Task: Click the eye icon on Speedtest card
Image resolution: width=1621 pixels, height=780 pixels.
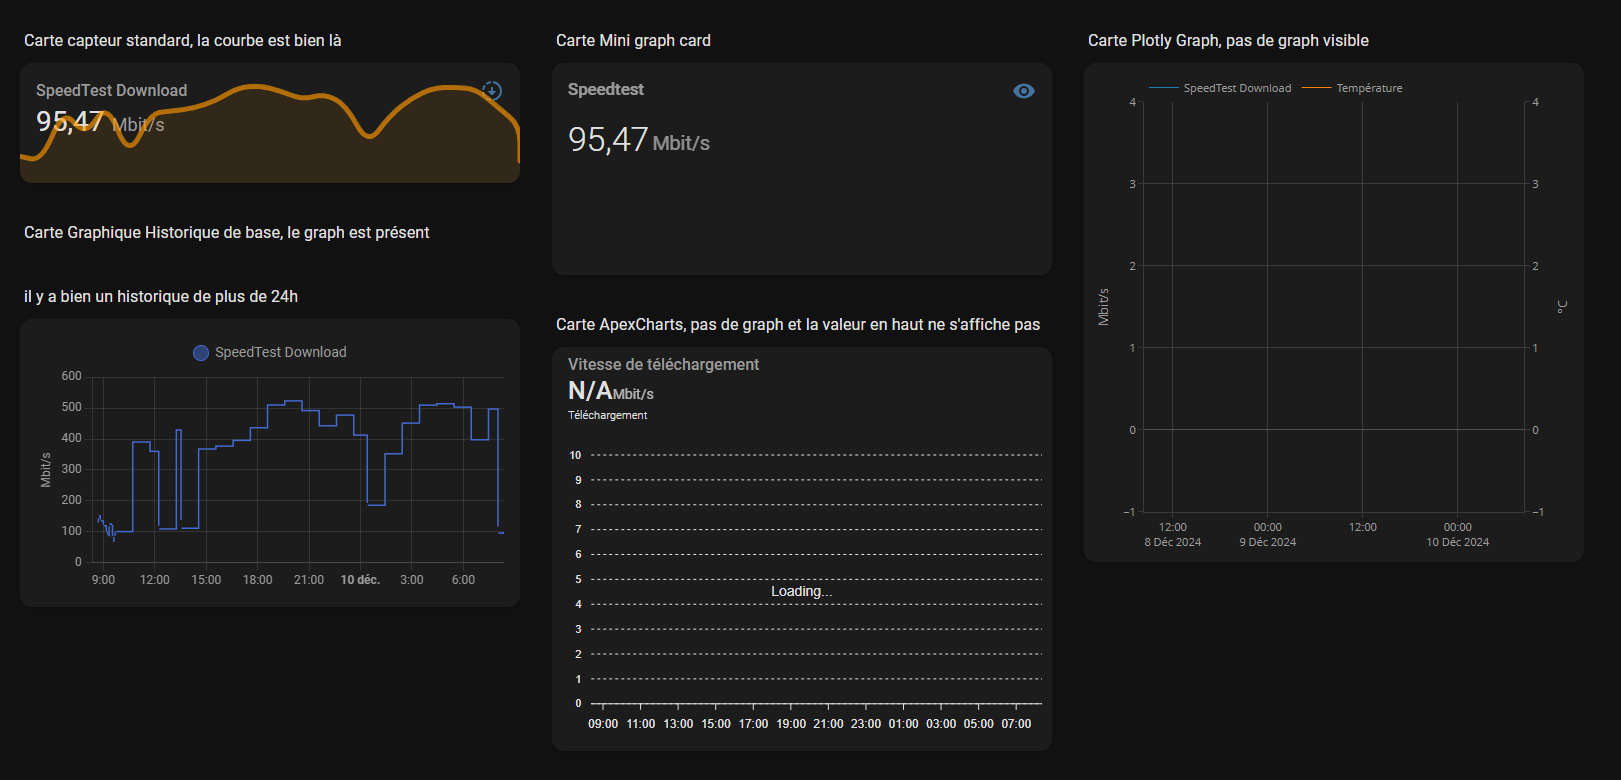Action: click(x=1023, y=91)
